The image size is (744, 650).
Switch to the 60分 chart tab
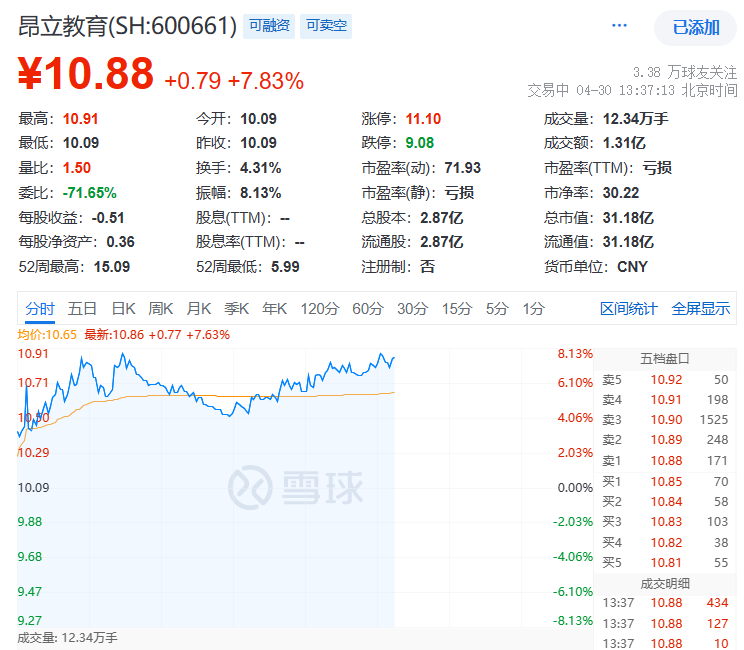click(368, 309)
